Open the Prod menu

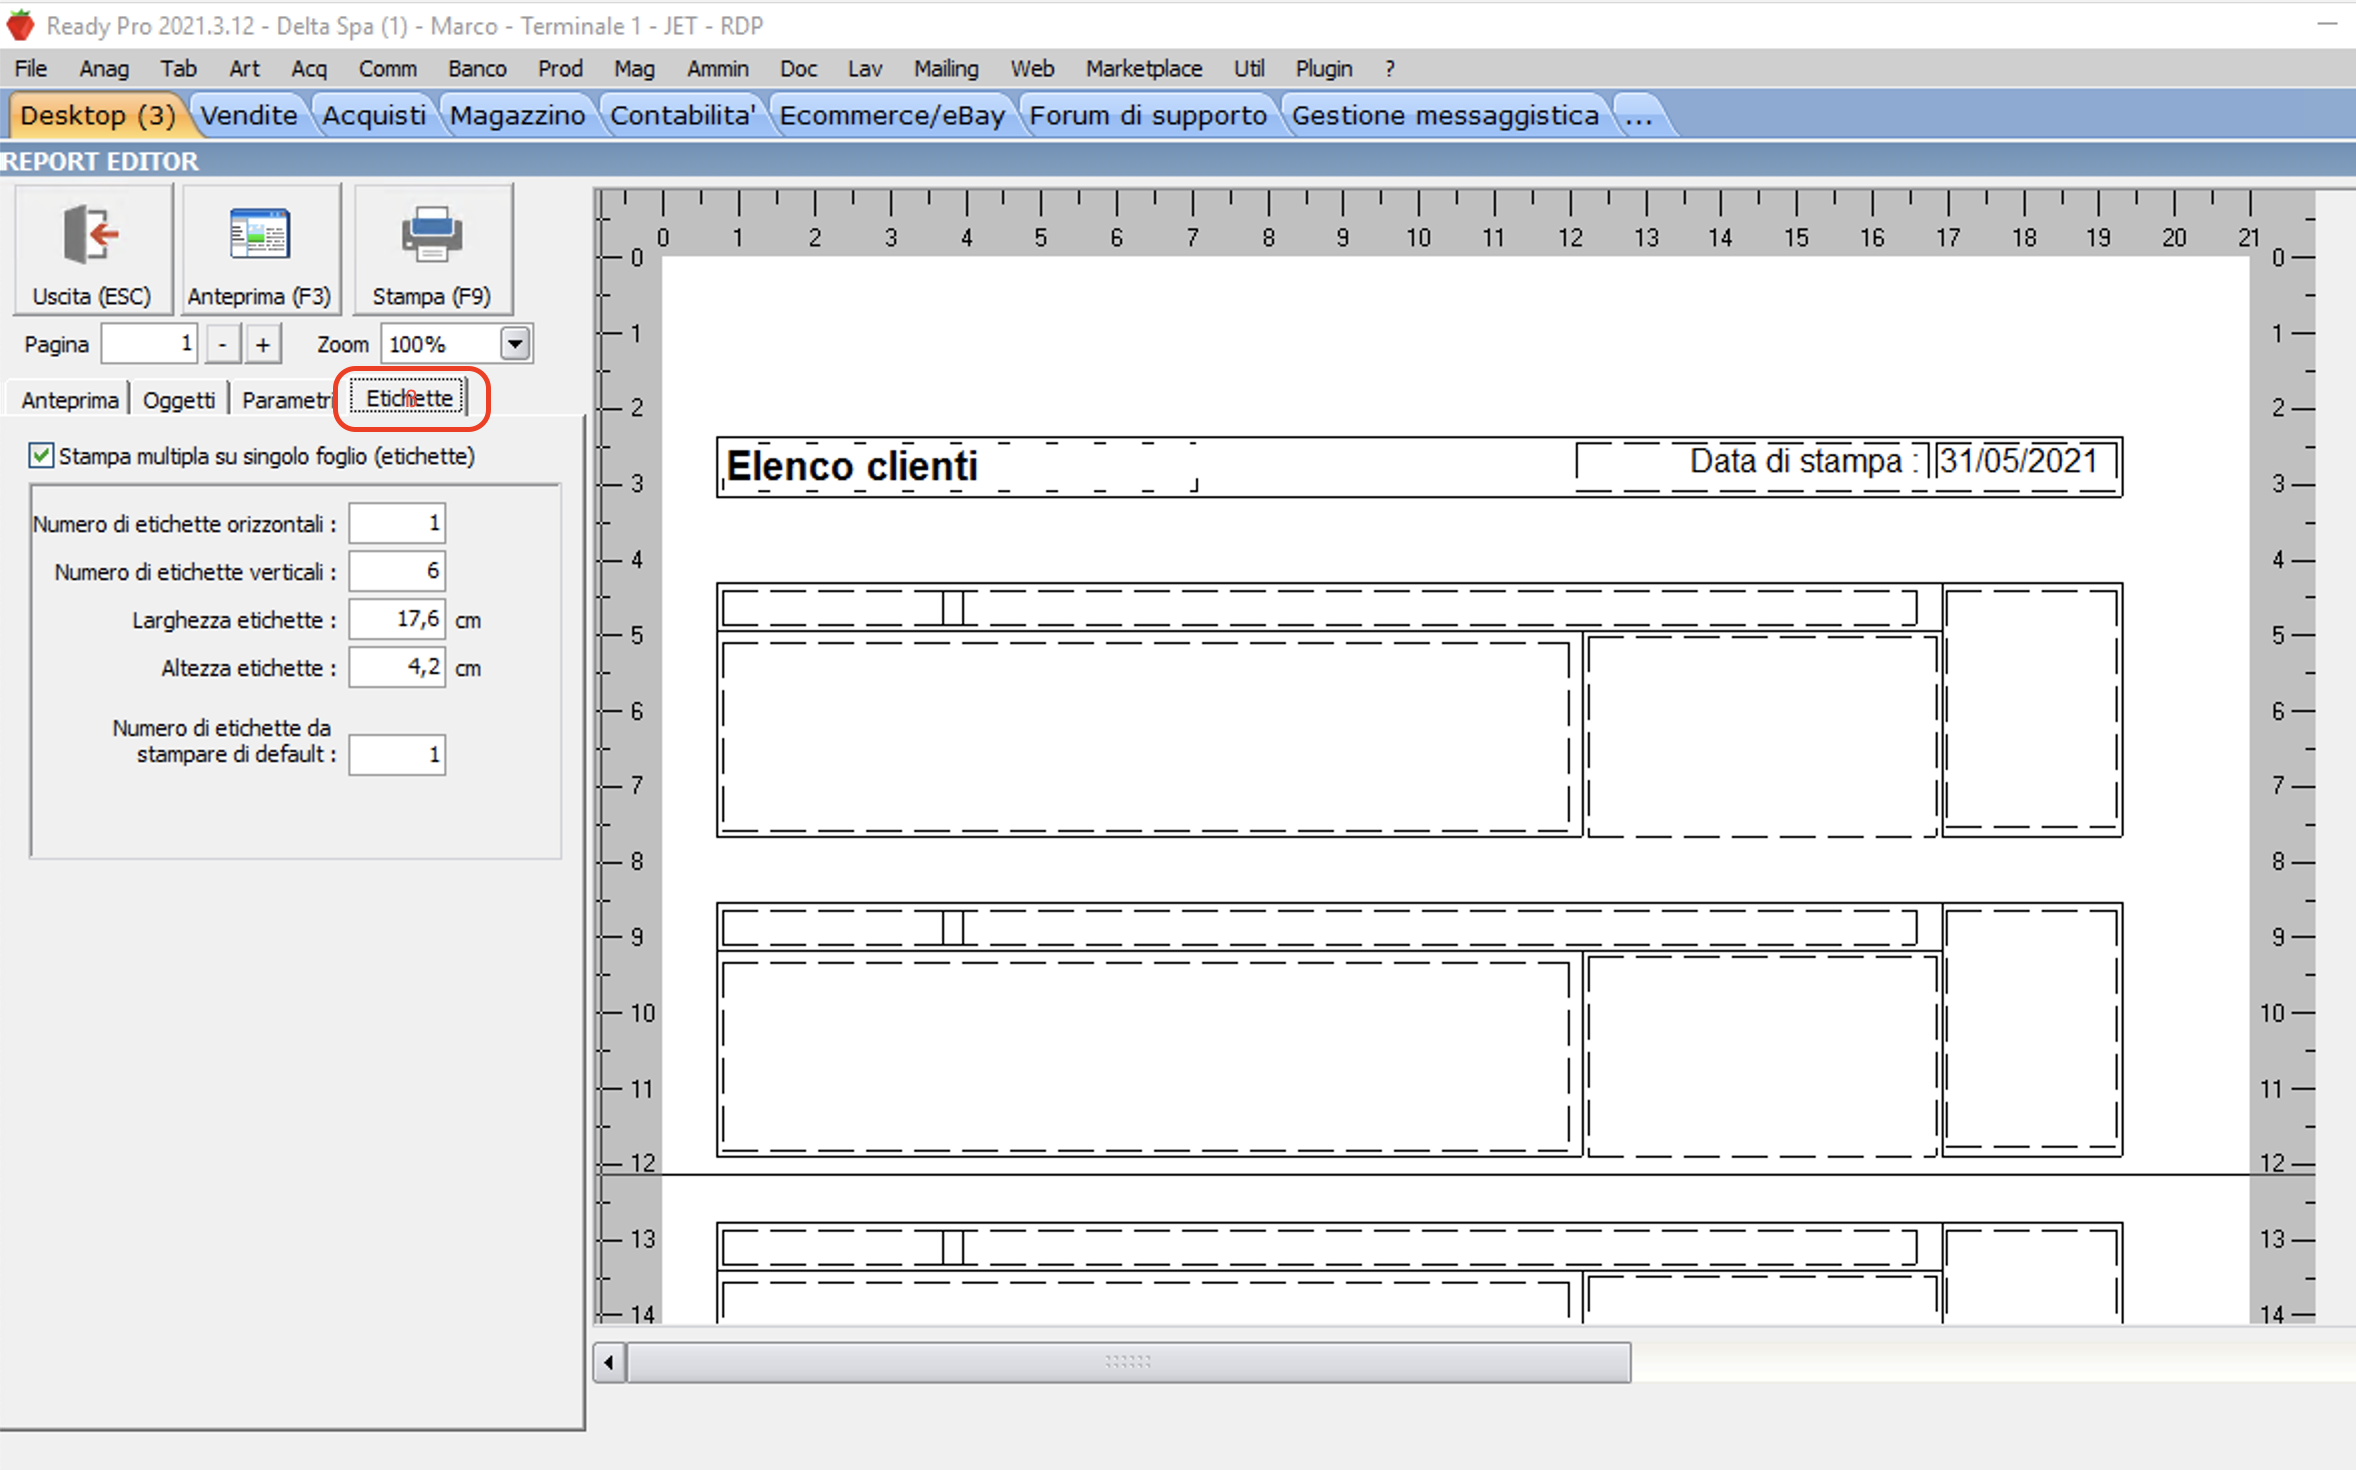pos(560,68)
